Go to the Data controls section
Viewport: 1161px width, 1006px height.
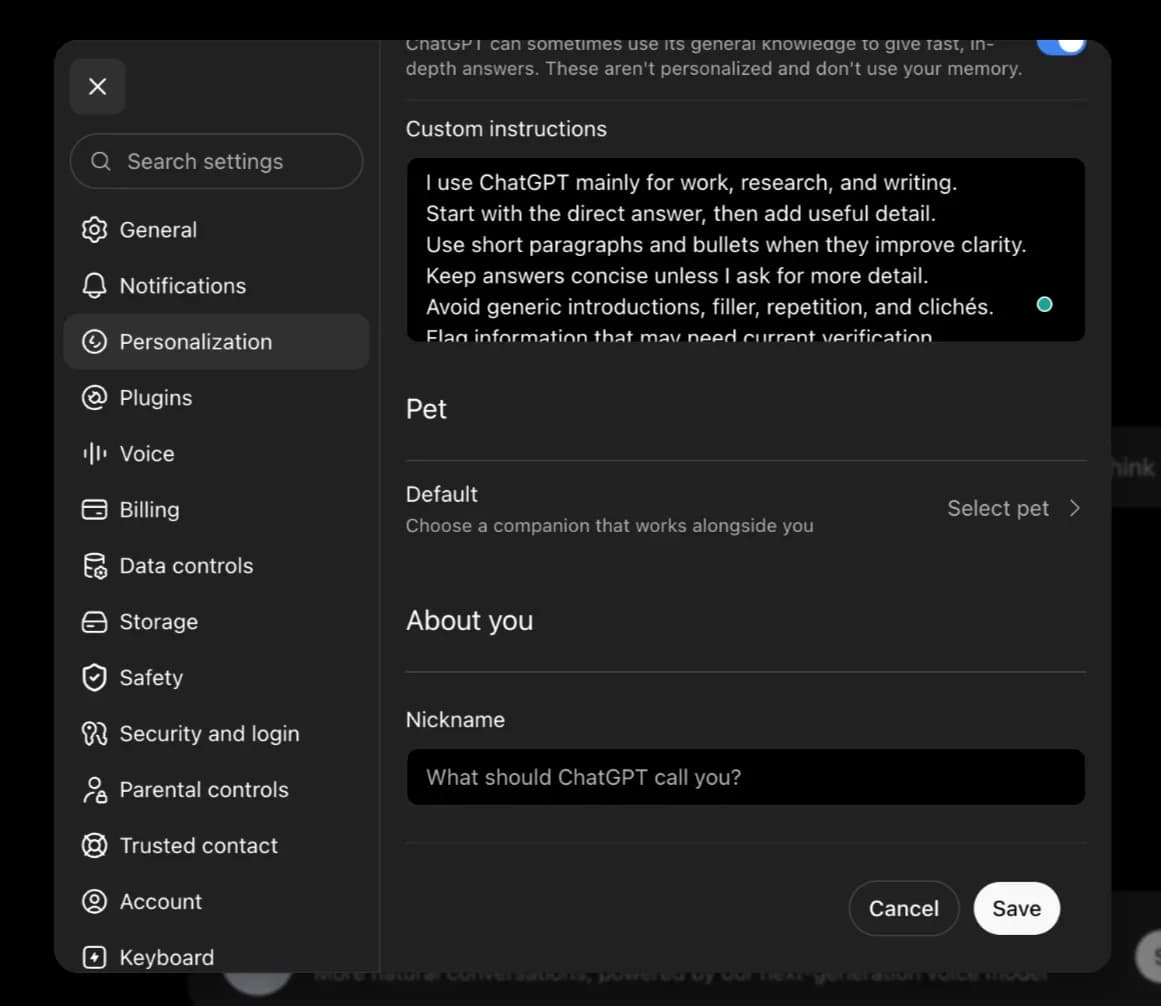pyautogui.click(x=216, y=566)
